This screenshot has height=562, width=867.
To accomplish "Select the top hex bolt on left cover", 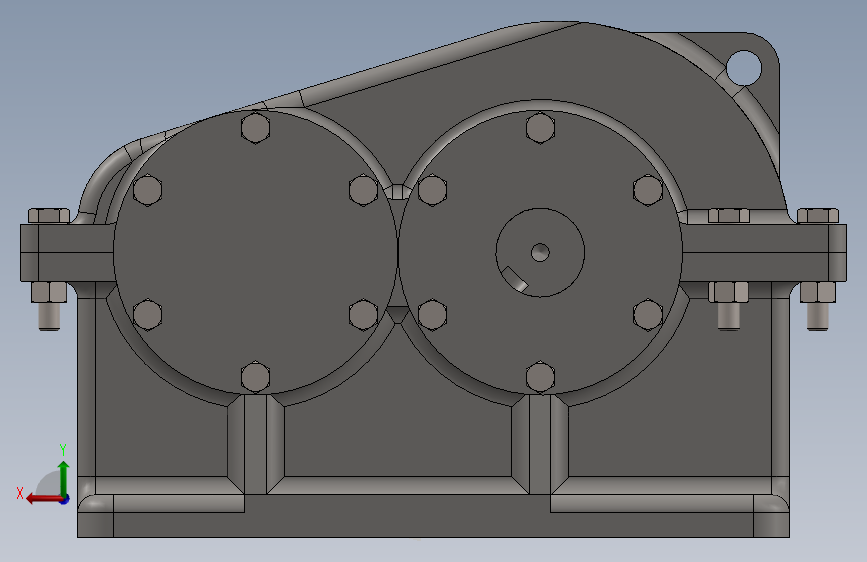I will point(255,127).
